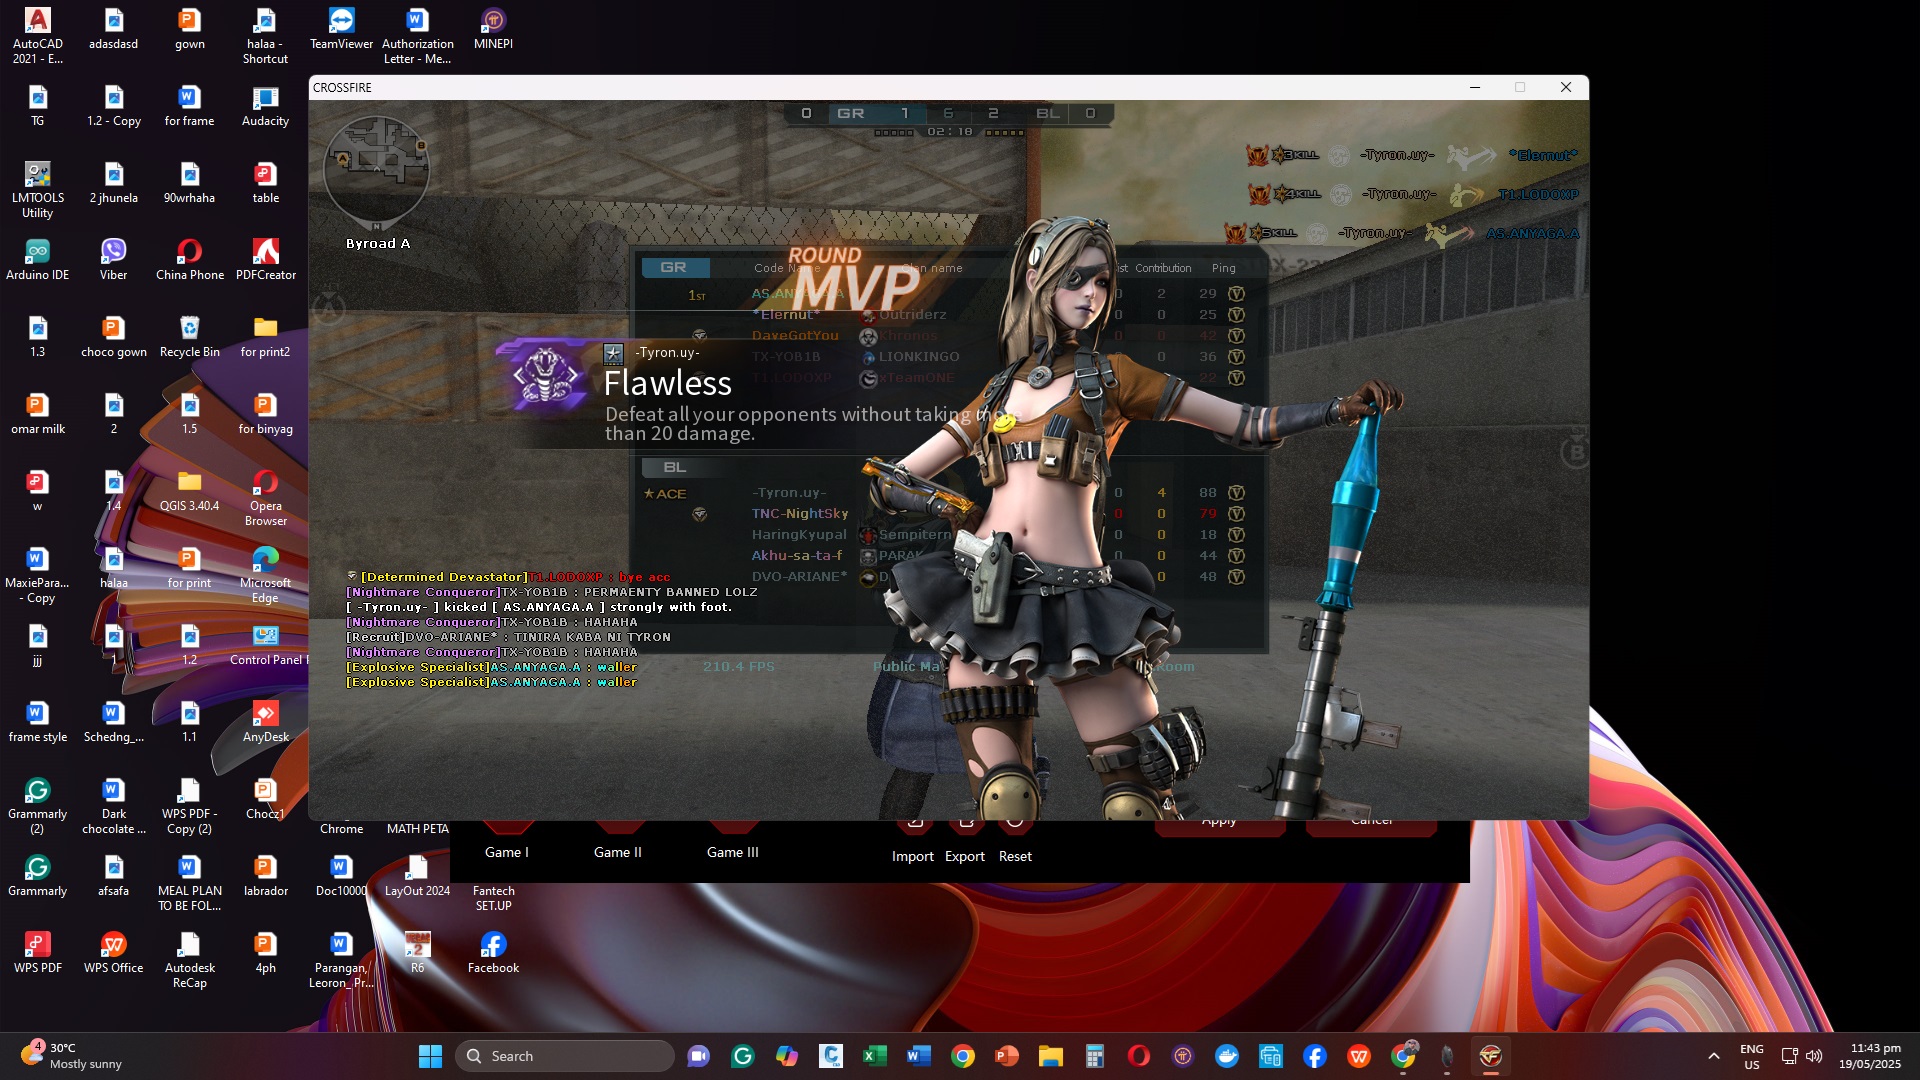Switch to the CrossFire taskbar icon

tap(1491, 1056)
